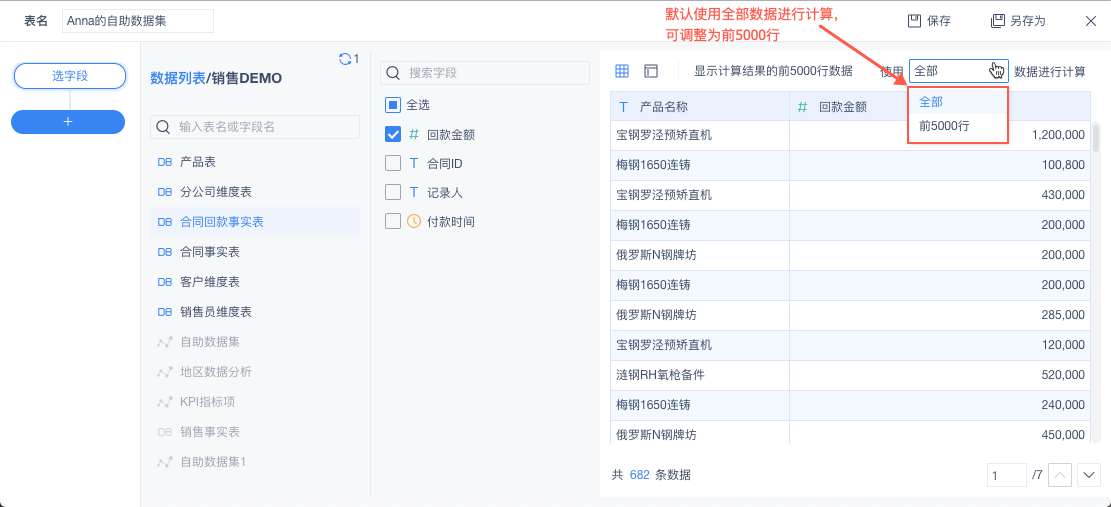Select the 全部 option in the dropdown list
Viewport: 1111px width, 507px height.
(x=931, y=102)
